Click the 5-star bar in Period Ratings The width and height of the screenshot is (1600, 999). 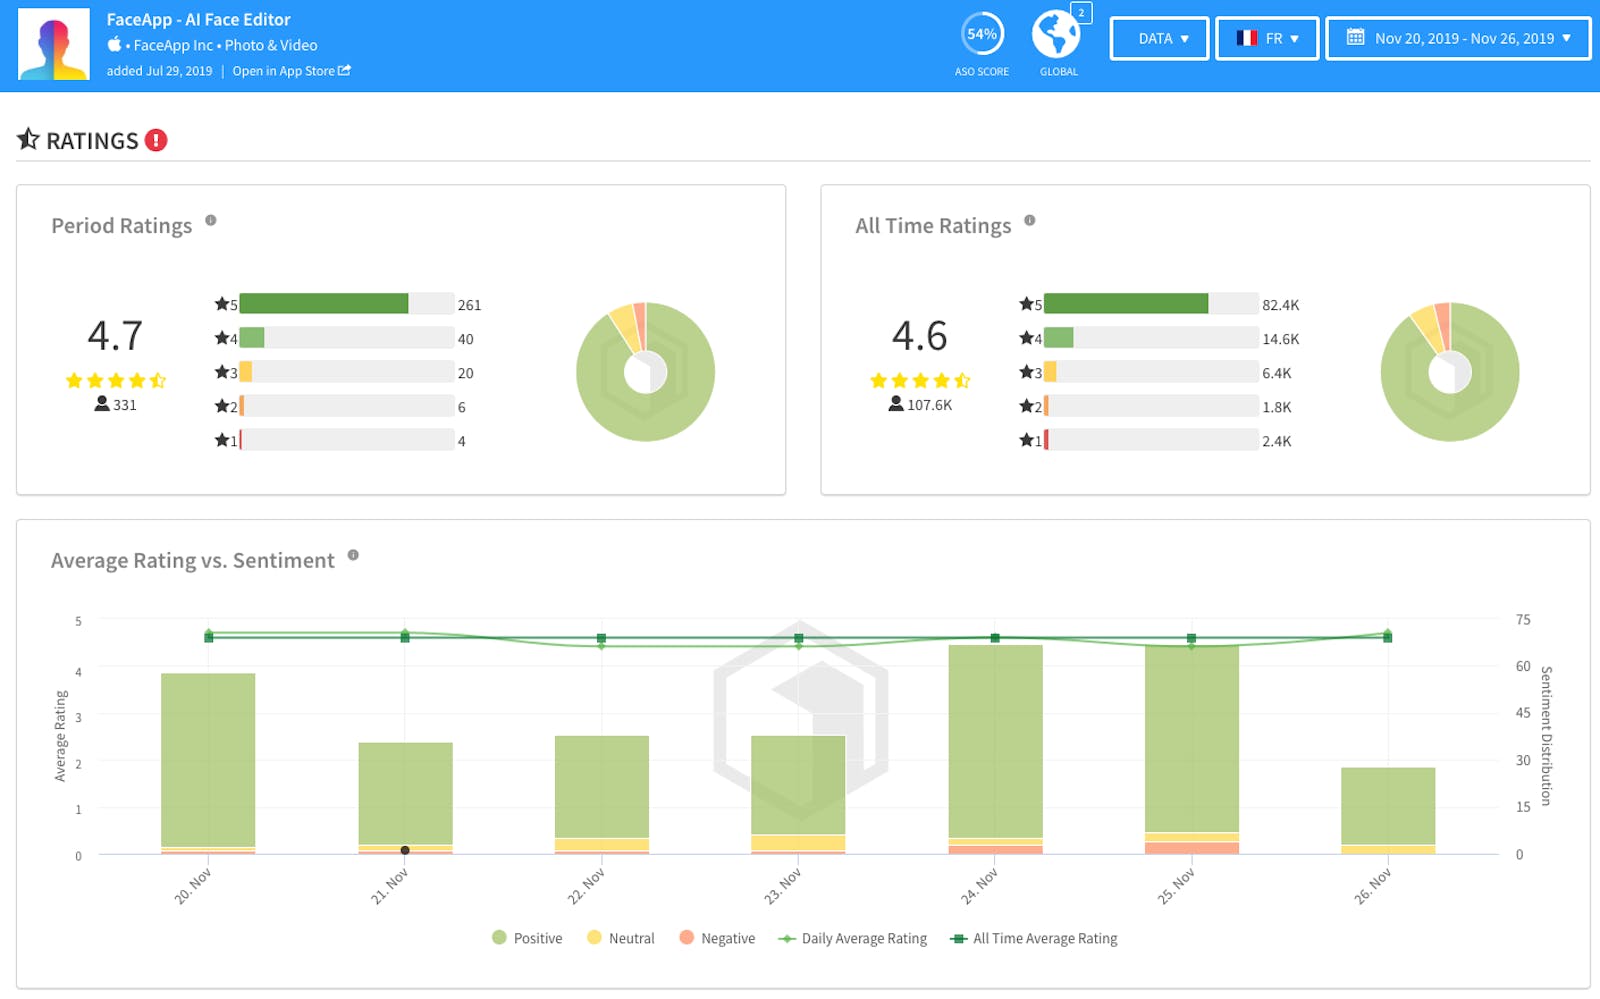(x=347, y=304)
